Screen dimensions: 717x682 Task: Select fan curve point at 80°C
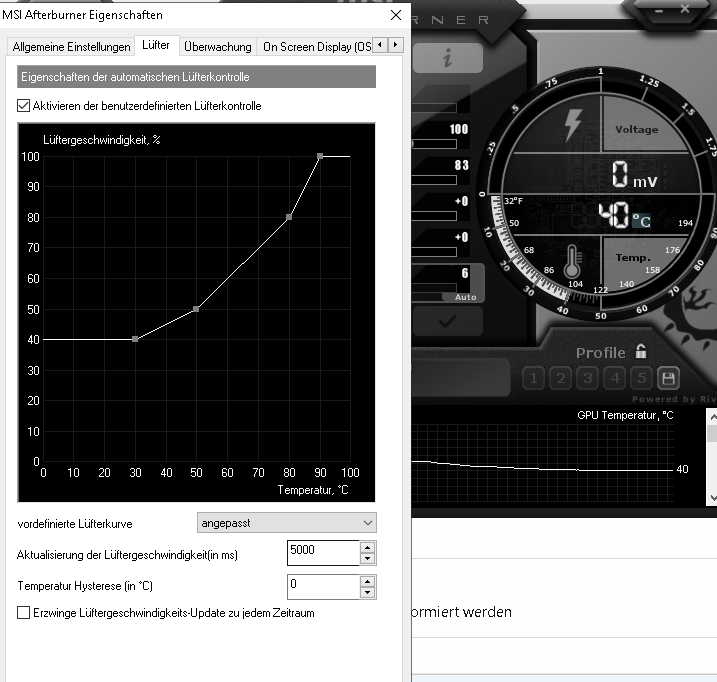[x=289, y=217]
